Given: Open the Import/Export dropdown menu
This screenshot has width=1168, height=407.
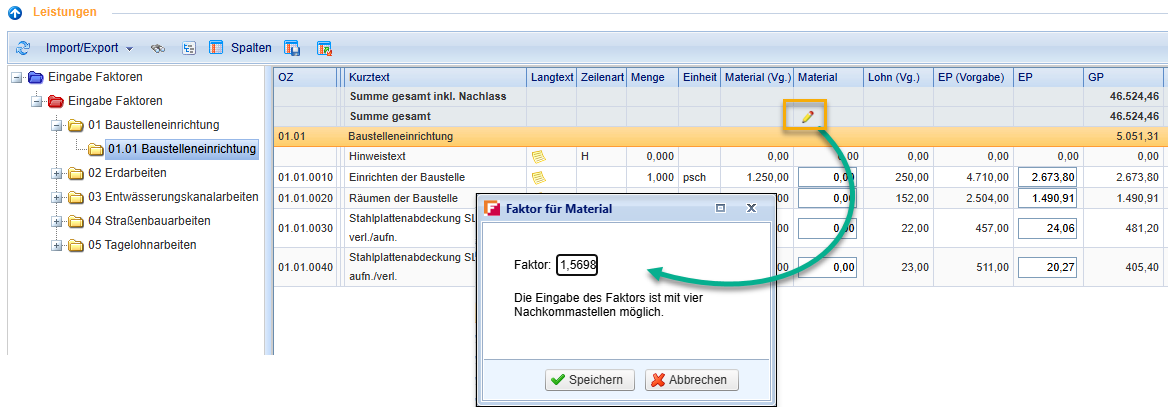Looking at the screenshot, I should point(89,47).
